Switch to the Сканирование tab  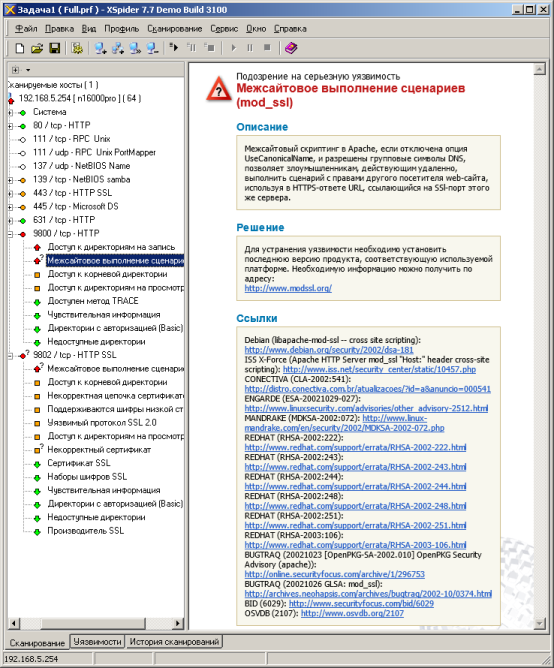[x=37, y=642]
